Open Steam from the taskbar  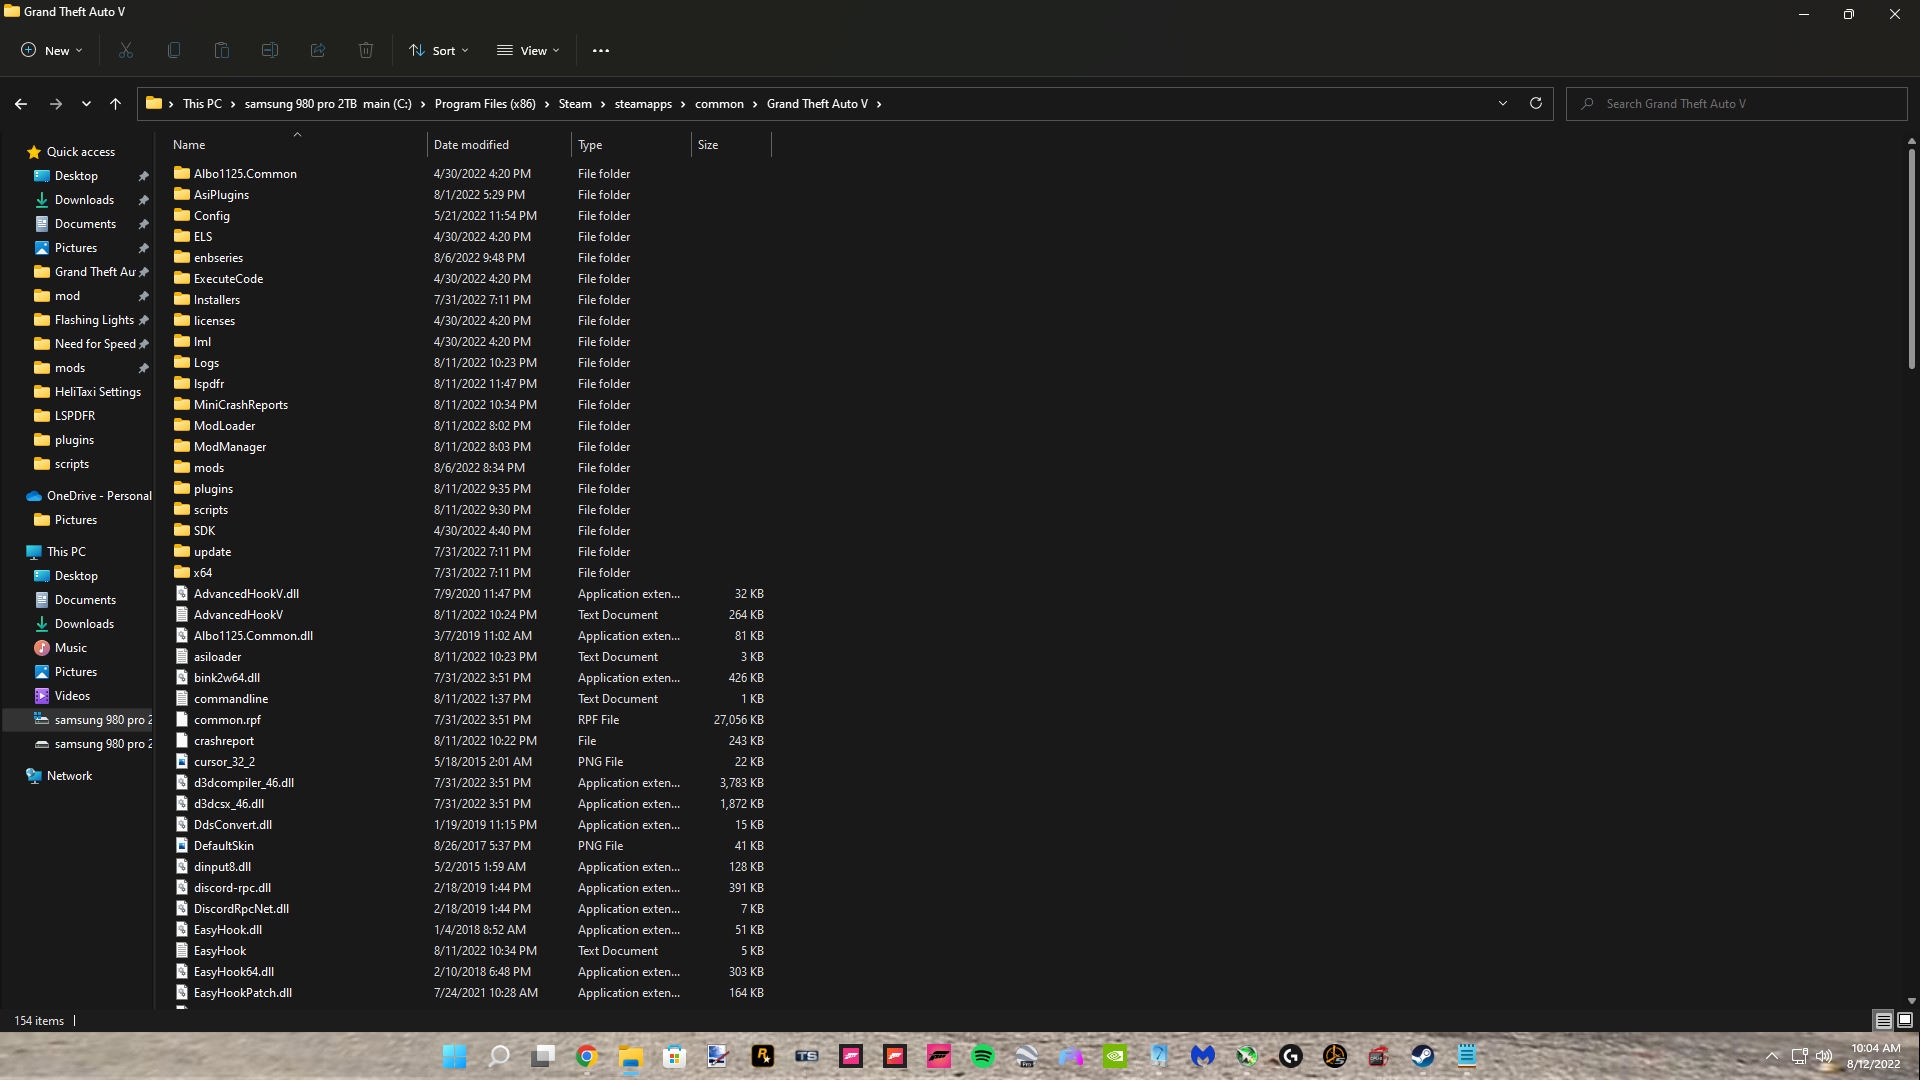coord(1422,1056)
